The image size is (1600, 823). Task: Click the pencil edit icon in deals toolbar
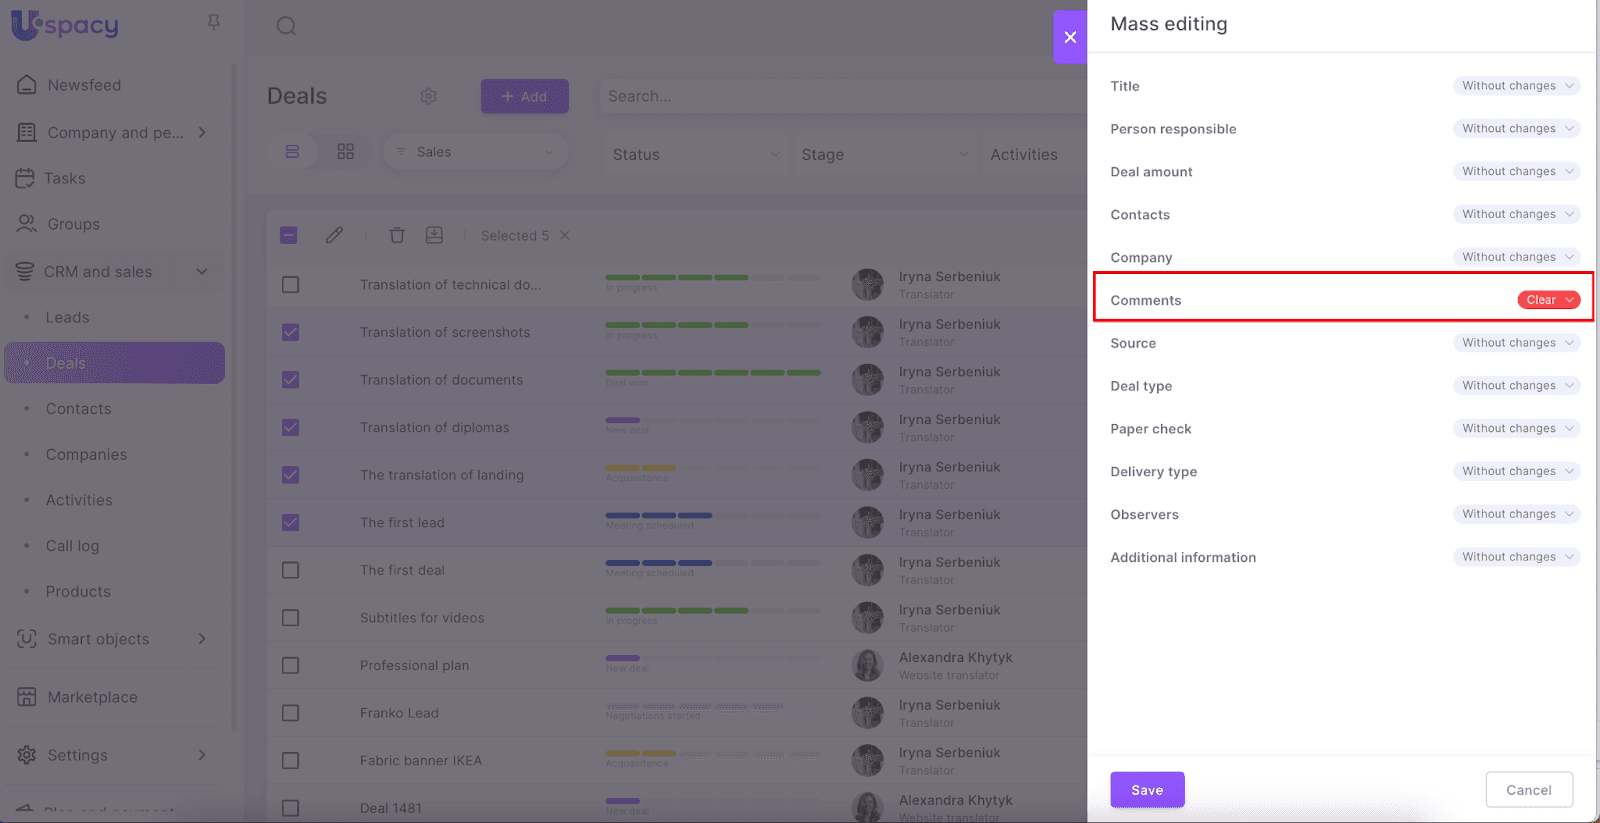(x=334, y=235)
